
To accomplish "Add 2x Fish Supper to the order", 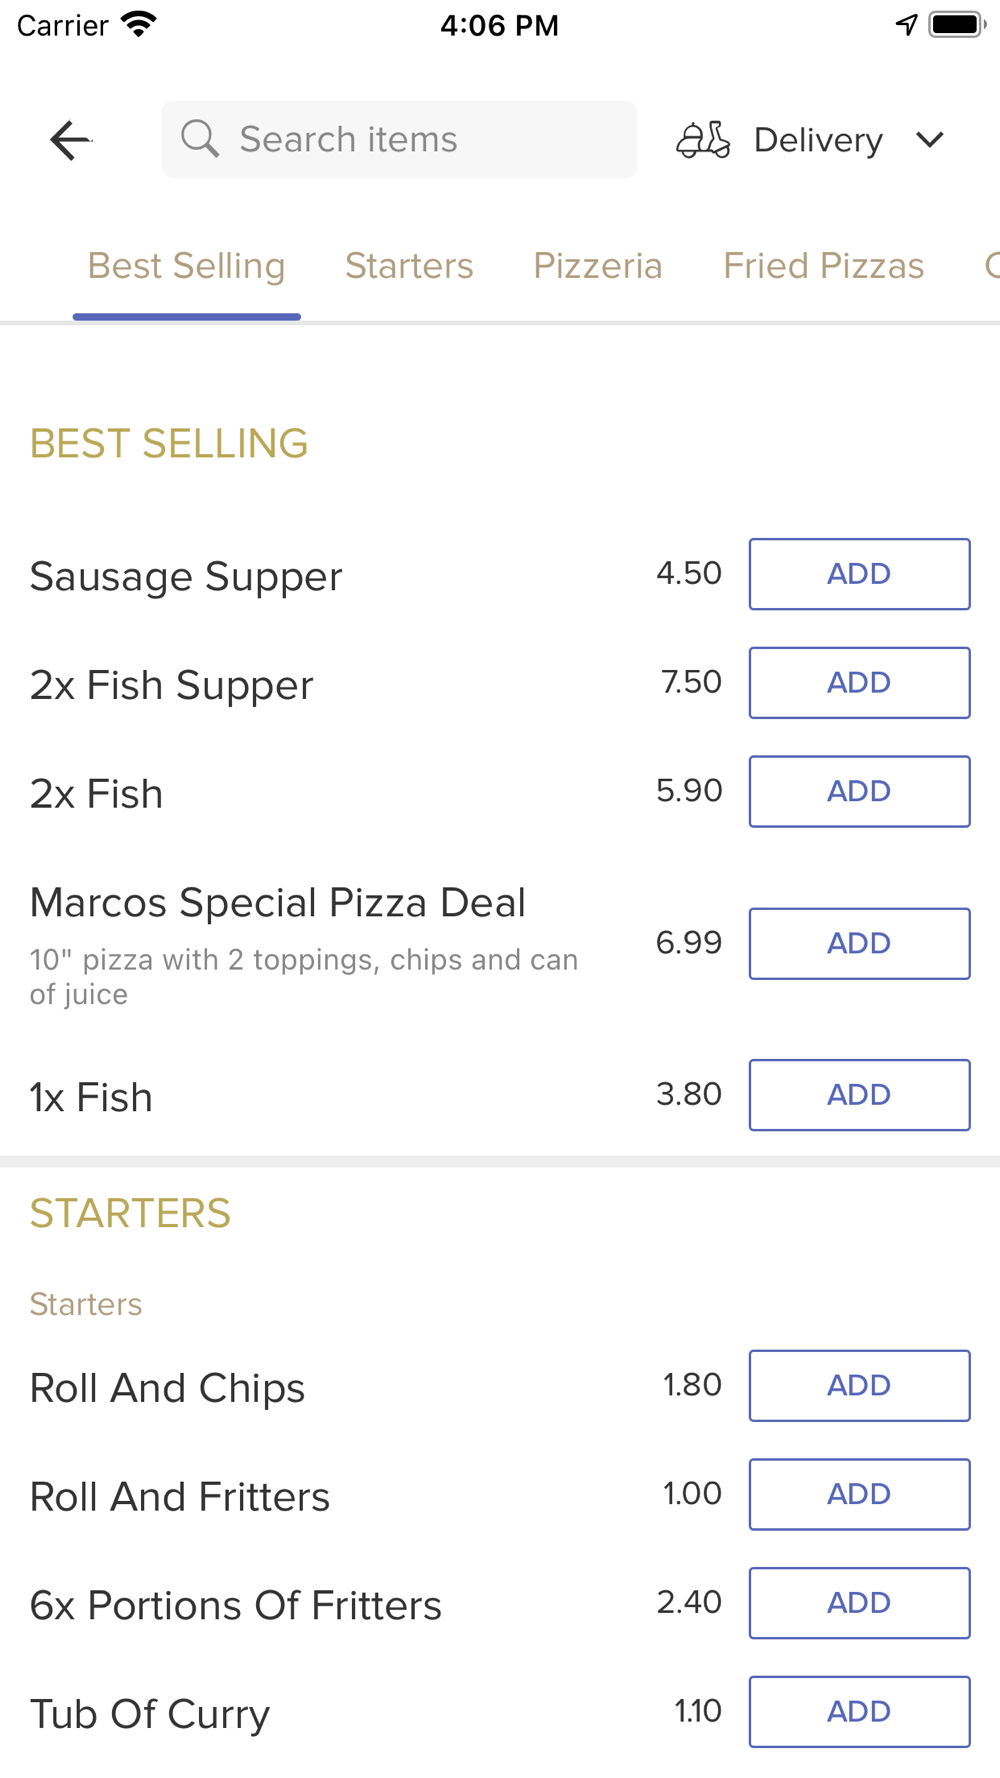I will [859, 683].
